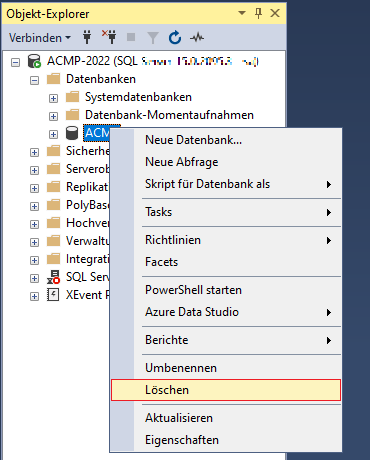
Task: Expand the PolyBase folder node
Action: [x=34, y=206]
